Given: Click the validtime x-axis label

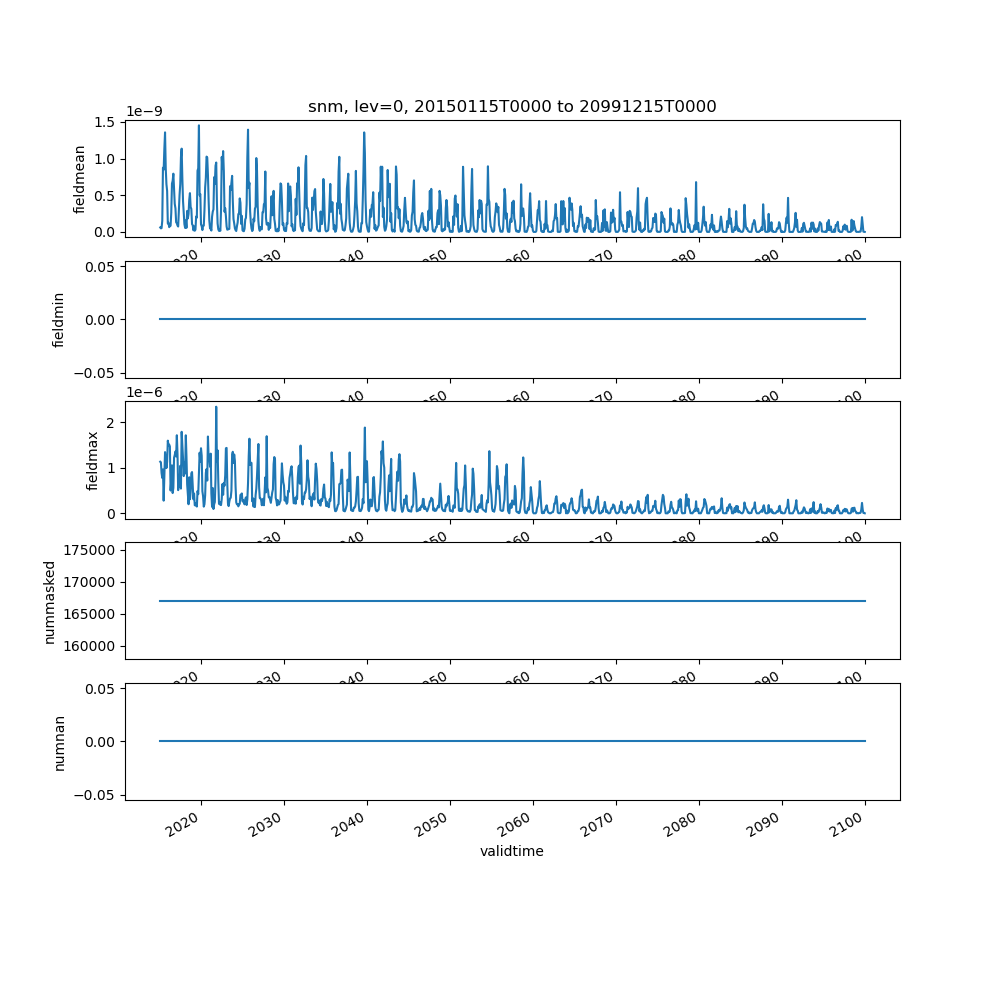Looking at the screenshot, I should point(512,852).
